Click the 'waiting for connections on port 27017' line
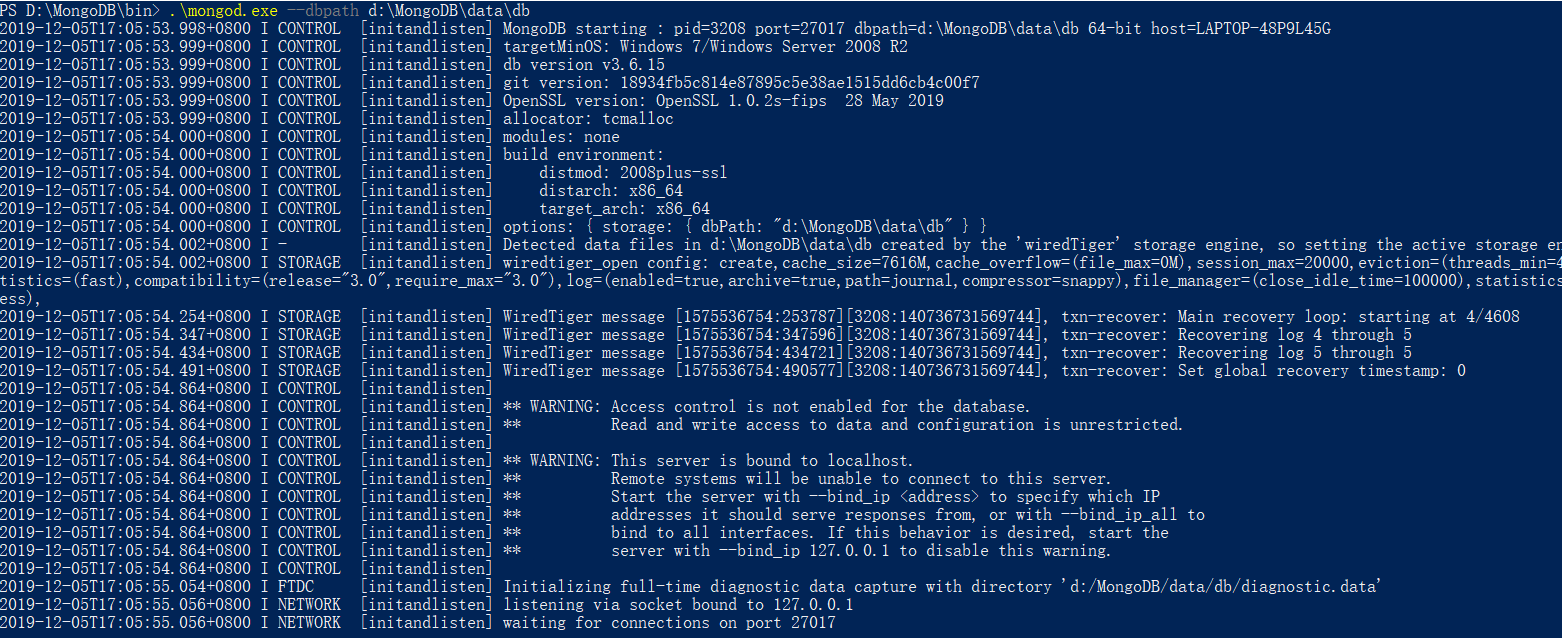1562x638 pixels. click(669, 622)
